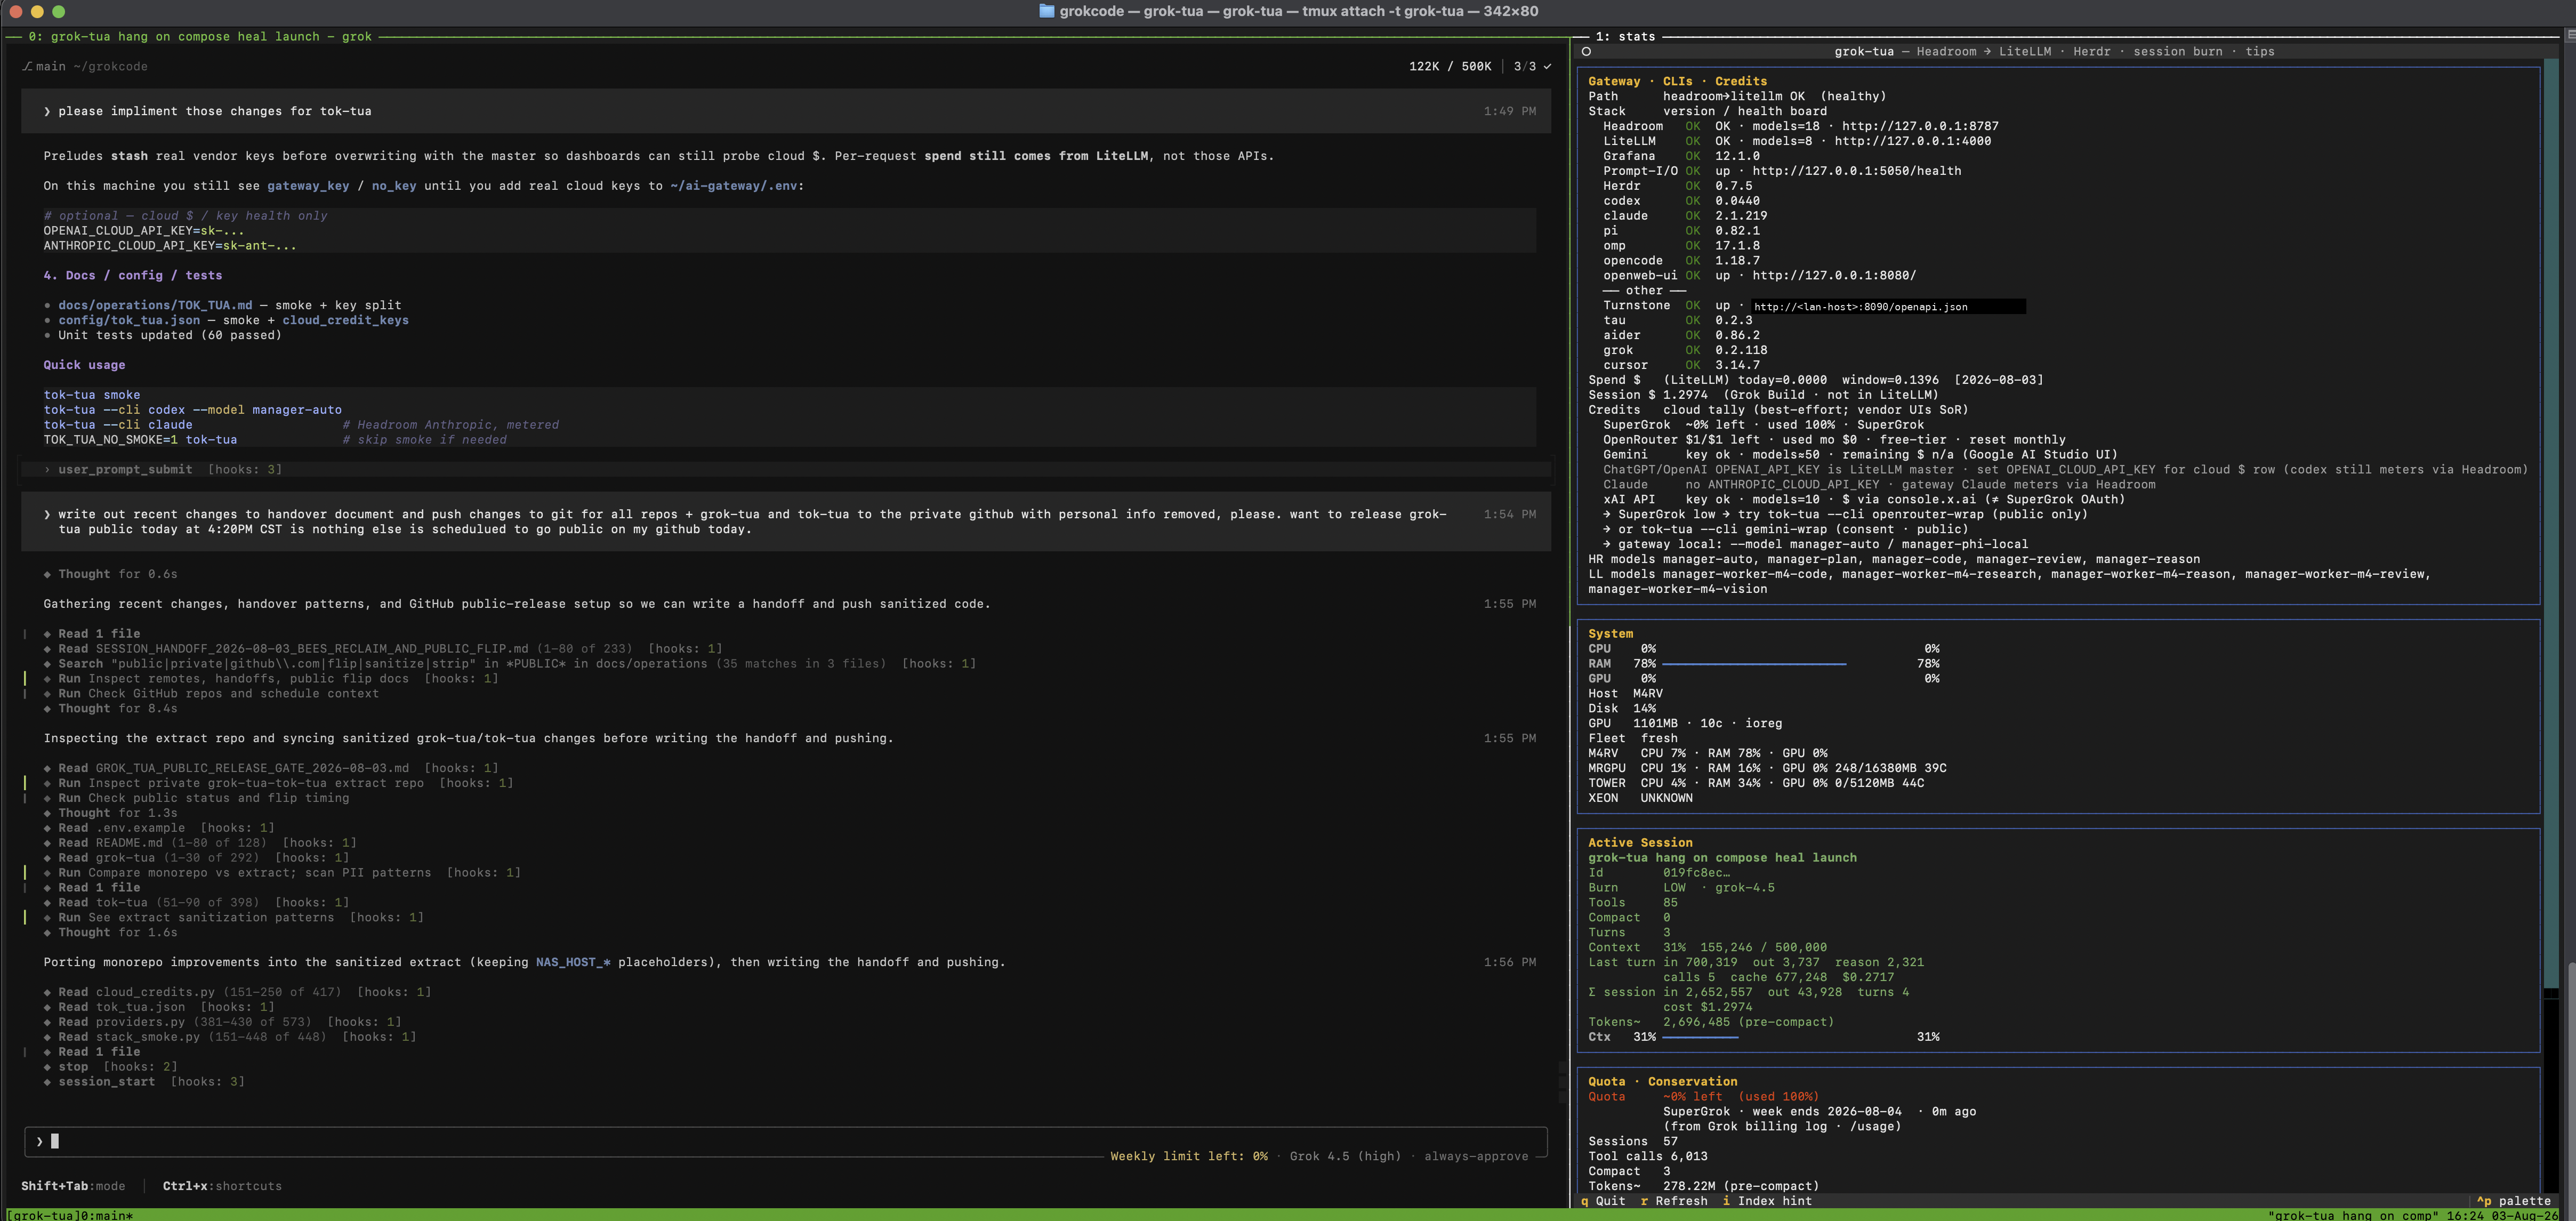Click the Ctx 31% progress bar

1699,1037
